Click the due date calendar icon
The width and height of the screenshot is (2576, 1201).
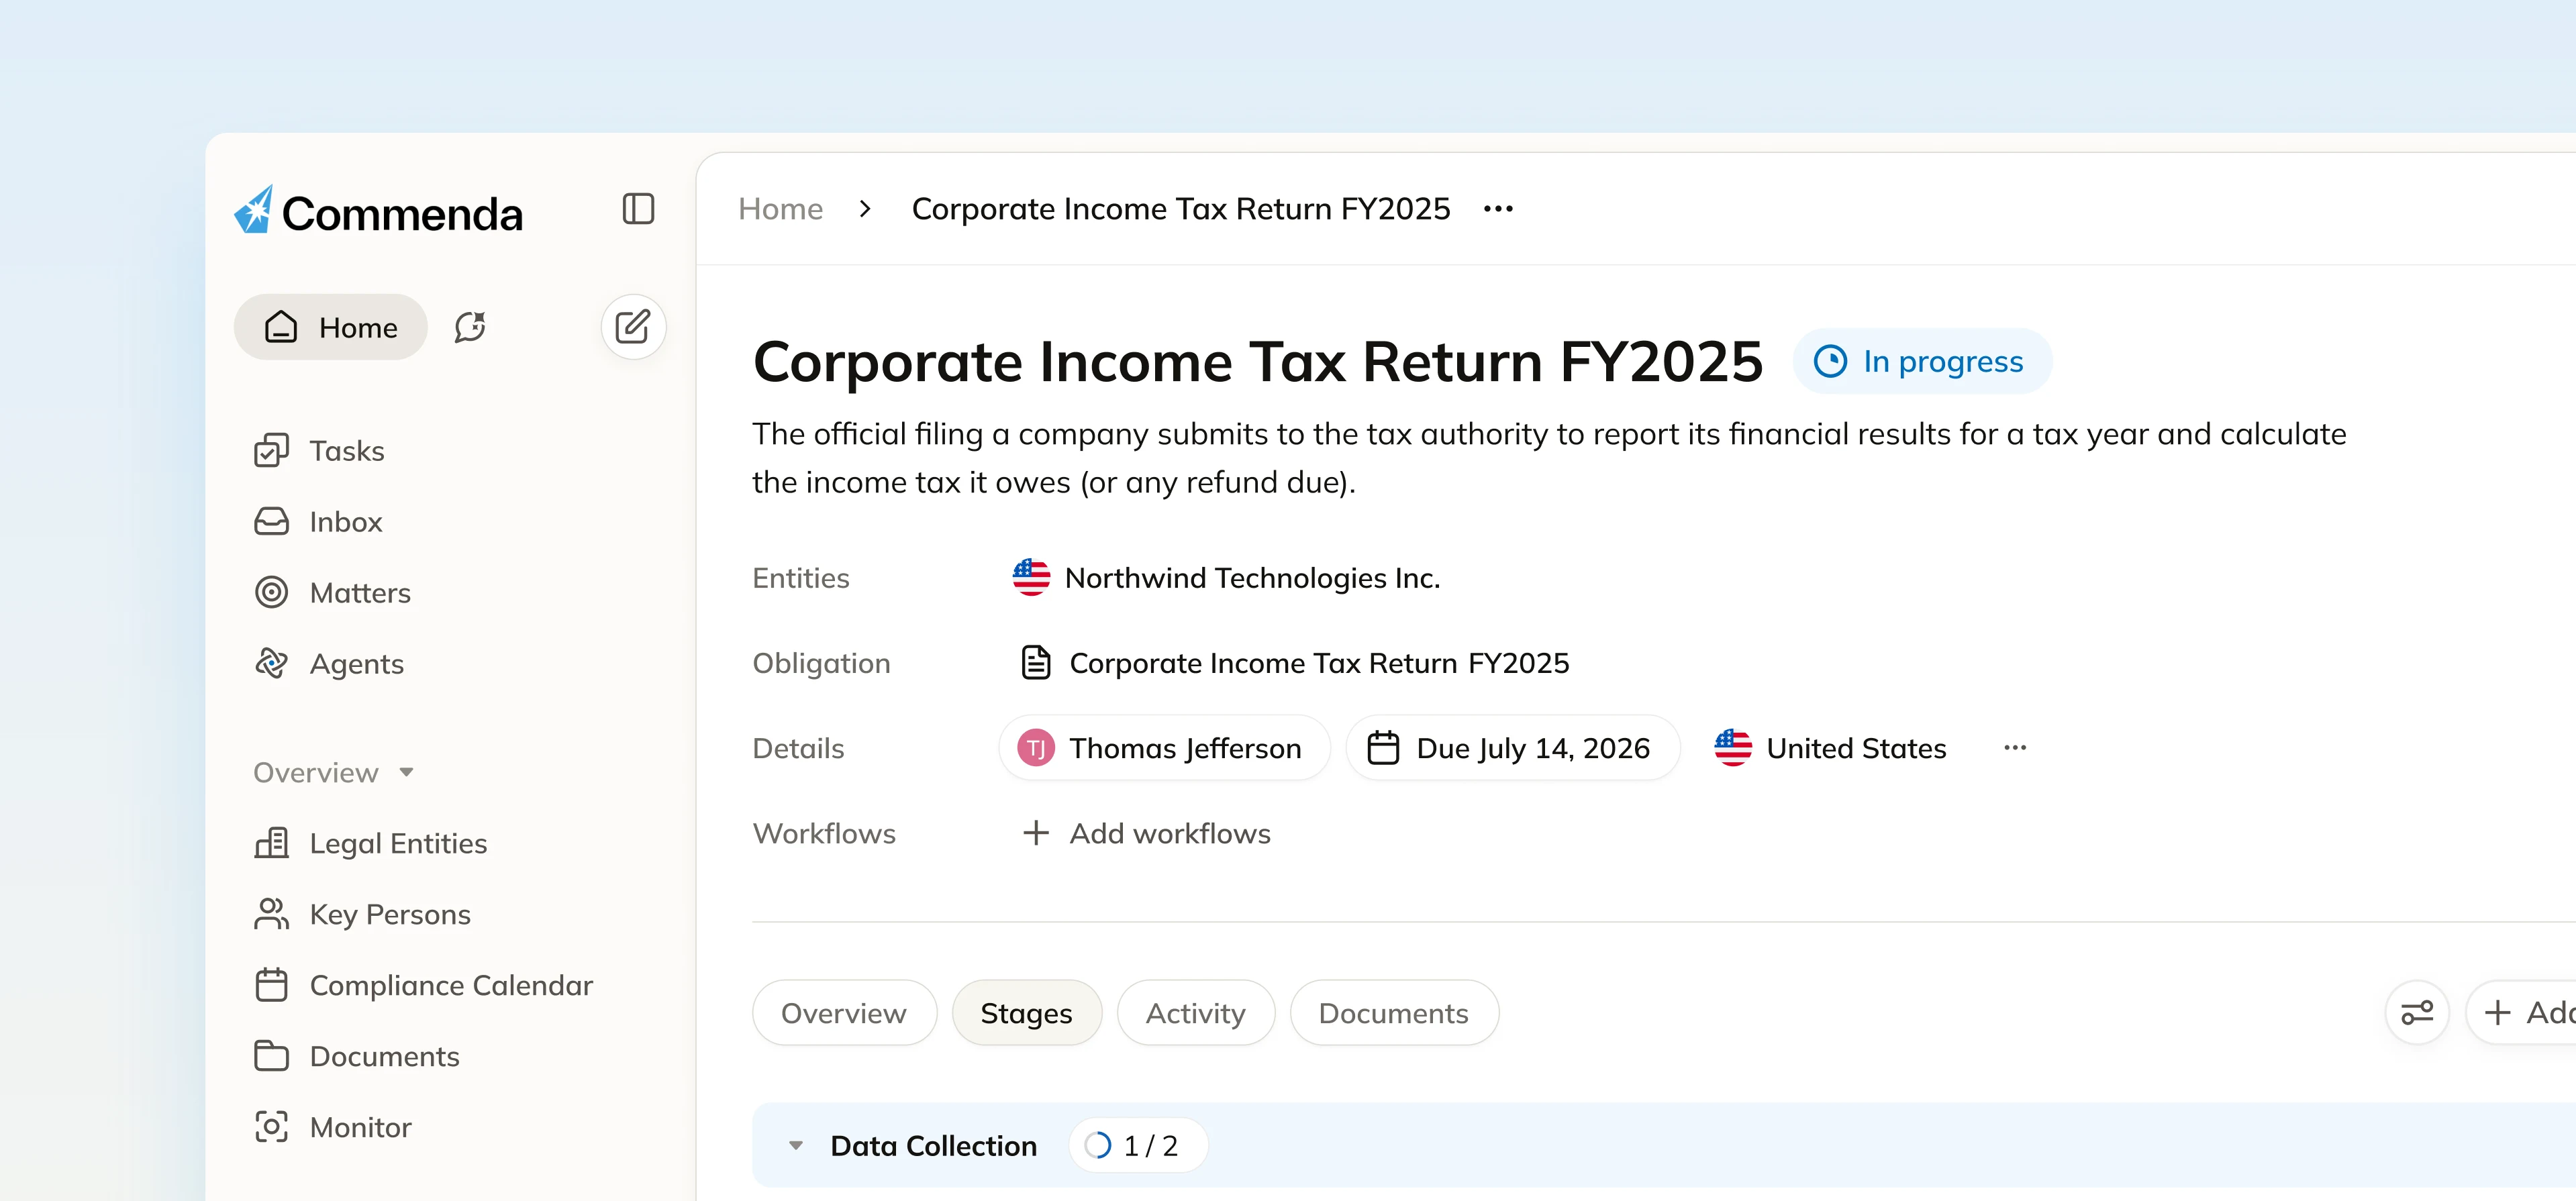coord(1383,749)
